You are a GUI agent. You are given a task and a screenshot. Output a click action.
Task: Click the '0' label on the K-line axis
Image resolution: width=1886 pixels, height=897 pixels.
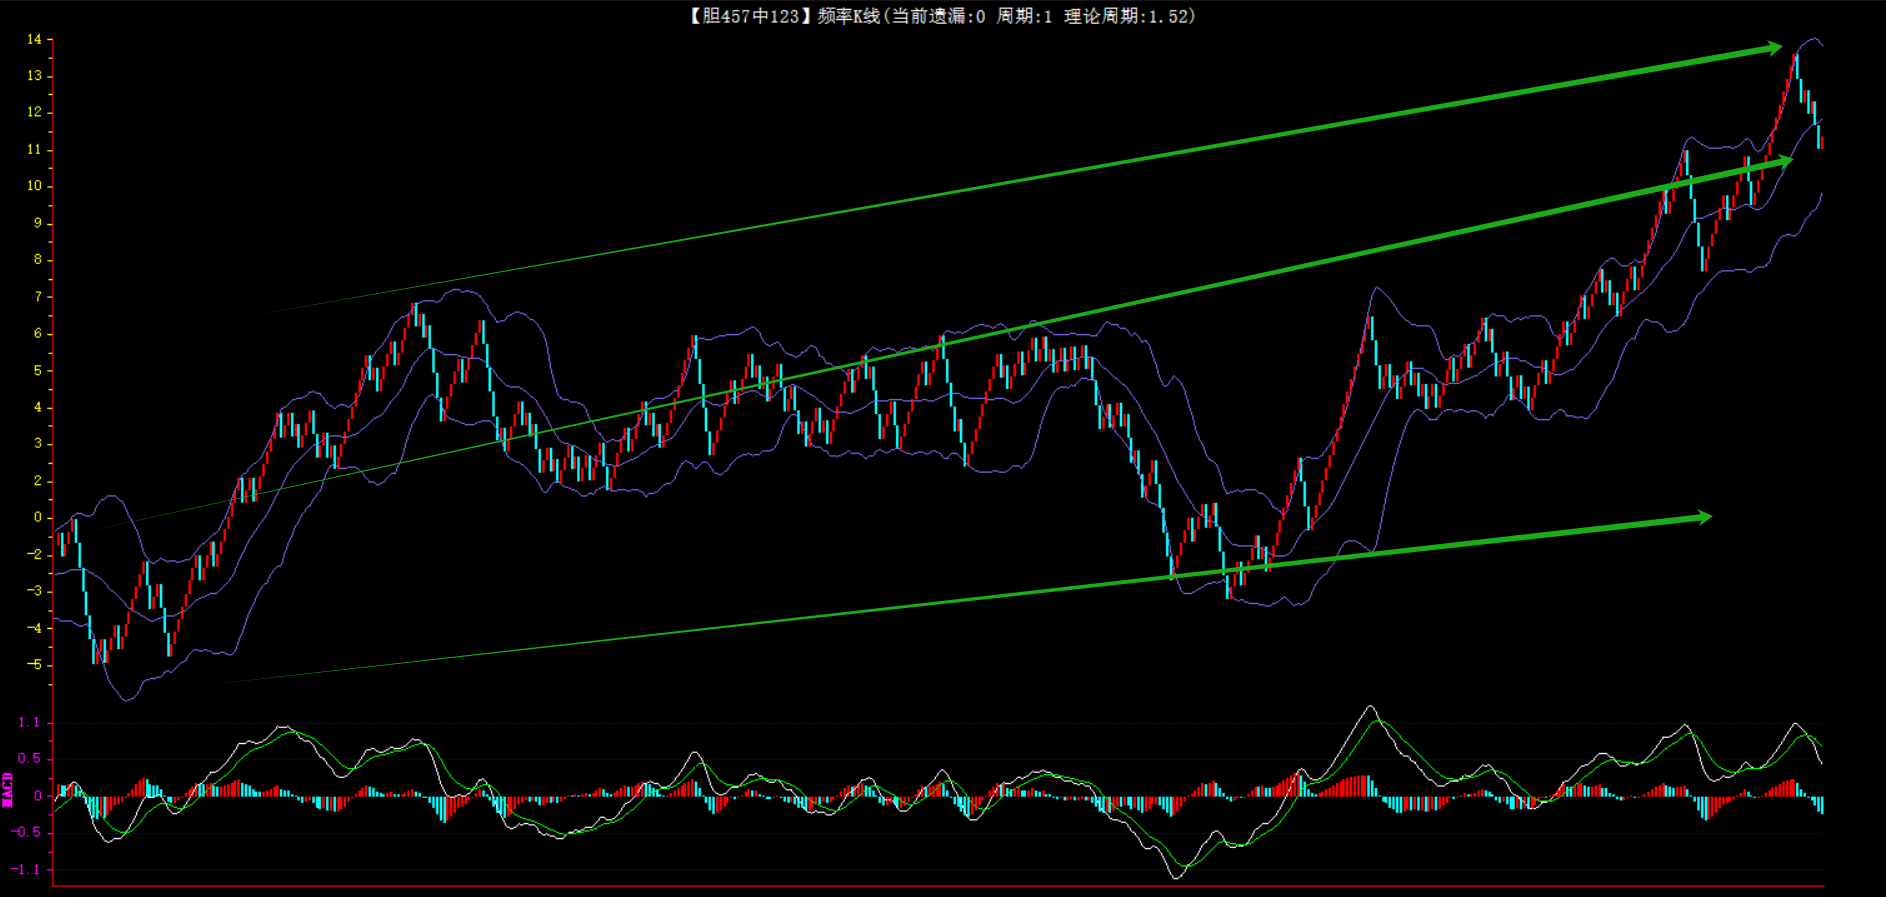tap(38, 517)
